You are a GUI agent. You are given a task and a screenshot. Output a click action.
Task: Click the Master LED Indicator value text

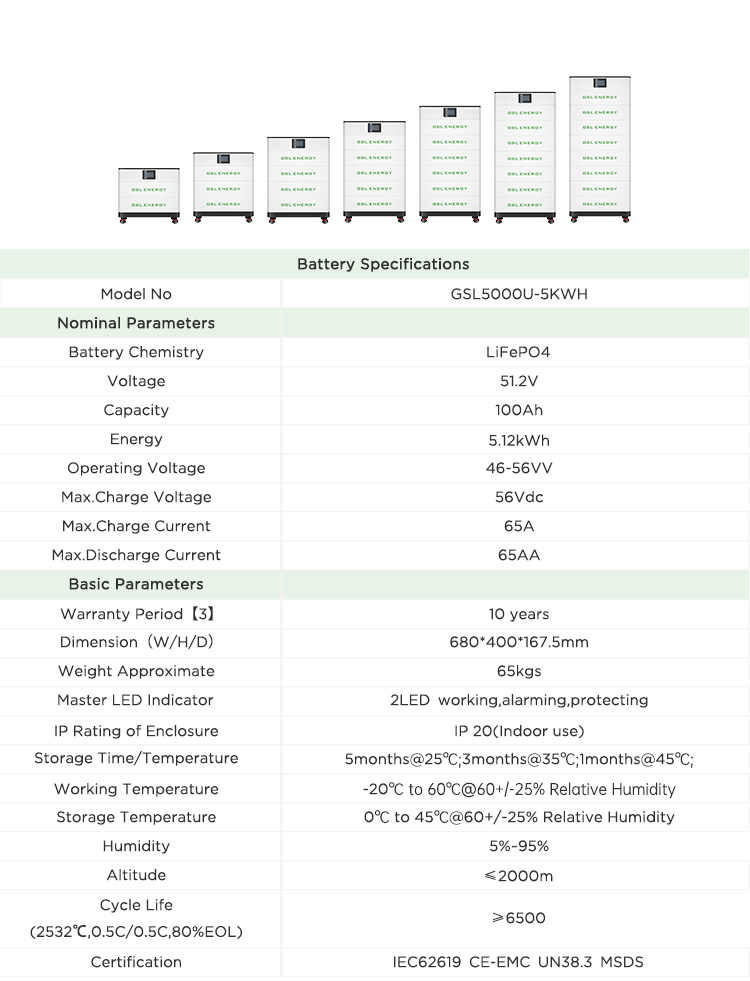(x=519, y=700)
